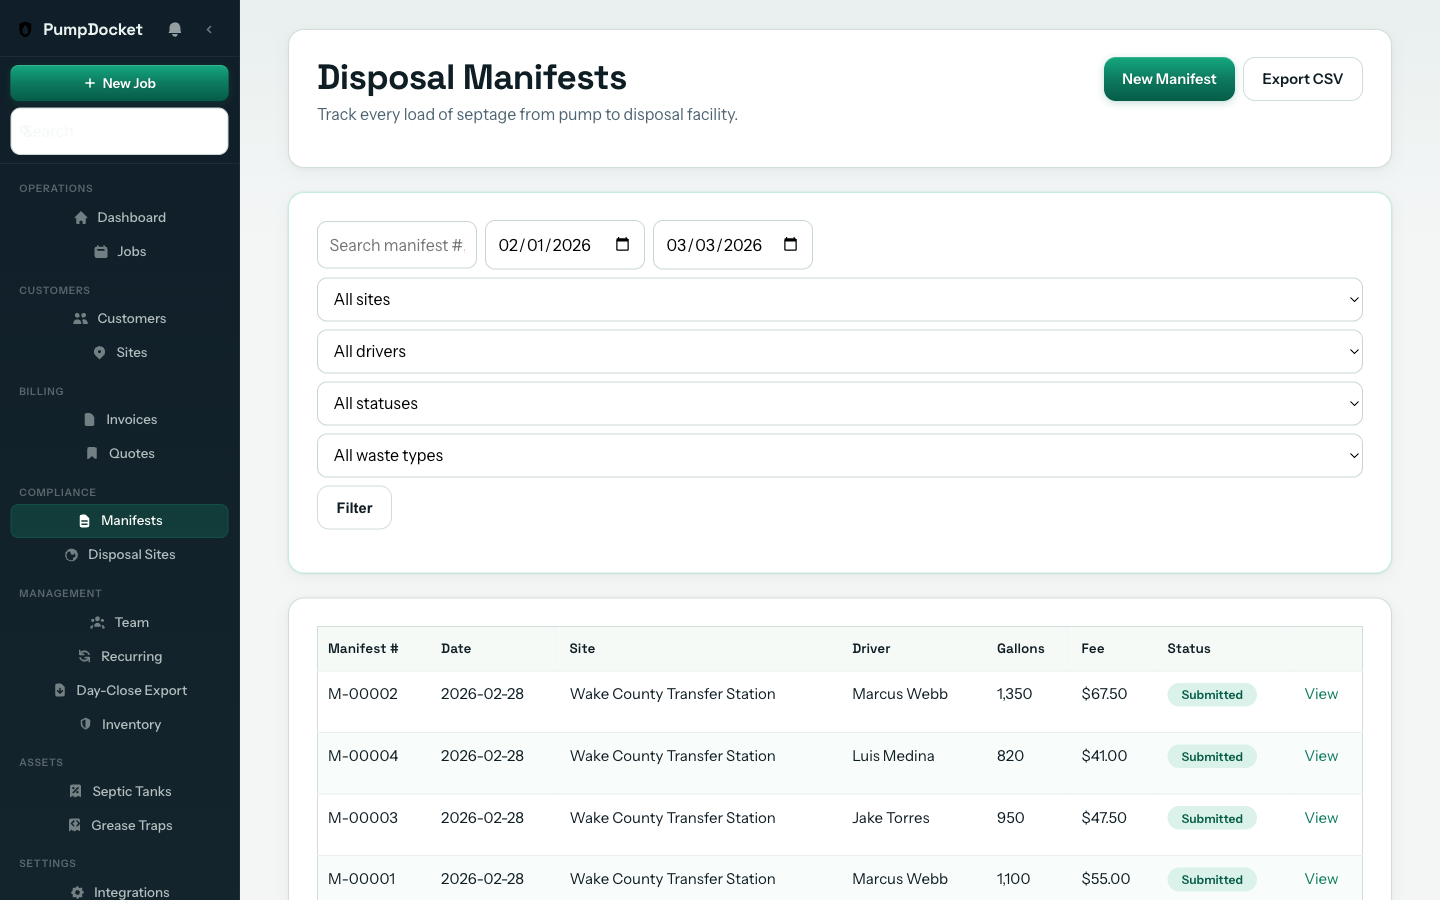Select the Dashboard home icon

pyautogui.click(x=81, y=217)
